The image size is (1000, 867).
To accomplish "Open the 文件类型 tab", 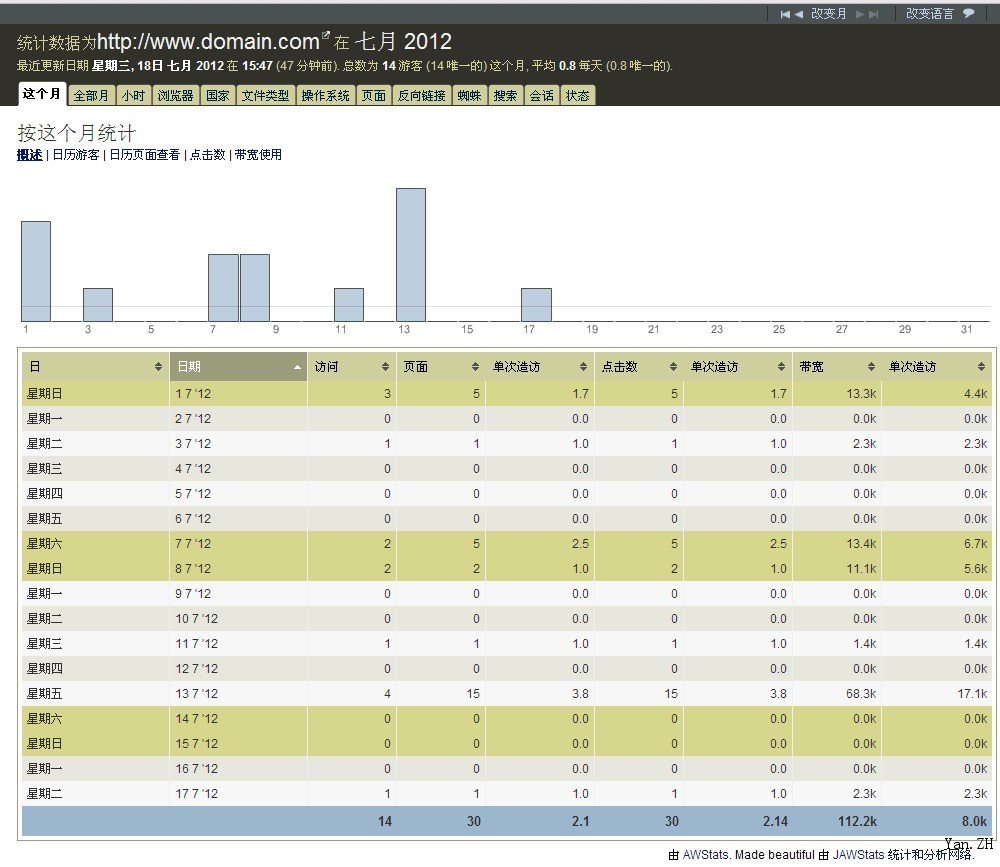I will (x=265, y=96).
